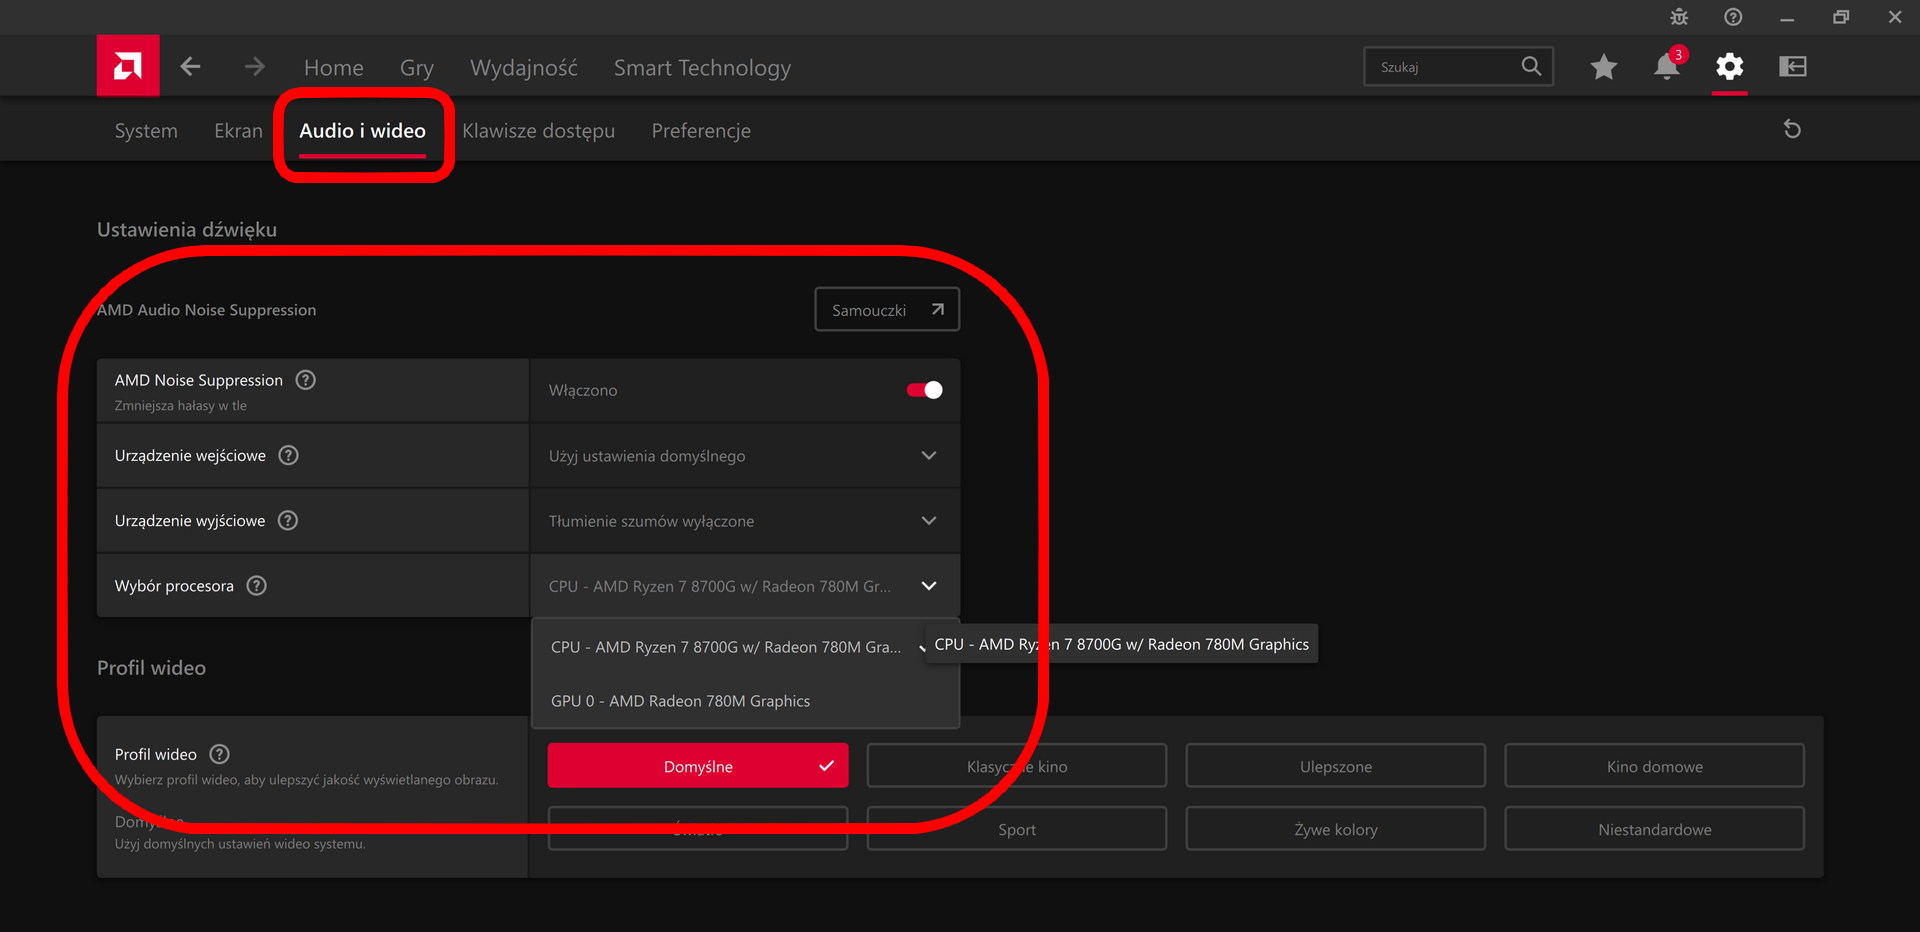Expand Urządzenie wejściowe dropdown
The width and height of the screenshot is (1920, 932).
(x=745, y=456)
